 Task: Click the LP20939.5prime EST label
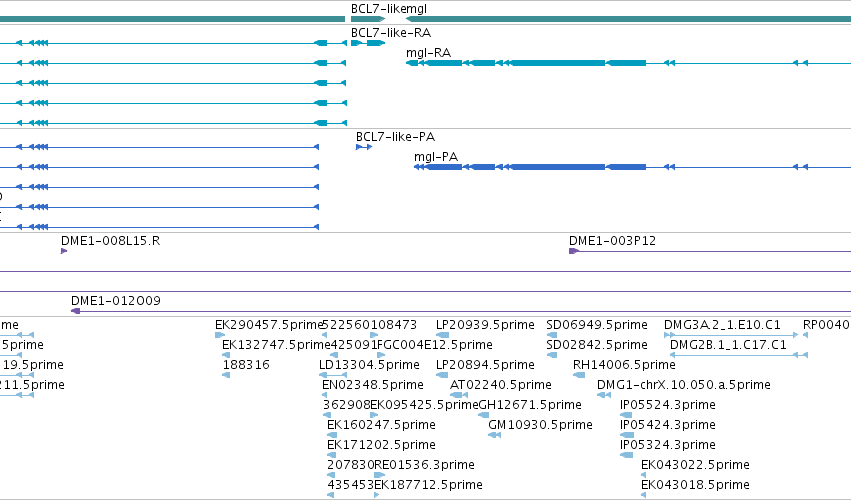tap(485, 325)
